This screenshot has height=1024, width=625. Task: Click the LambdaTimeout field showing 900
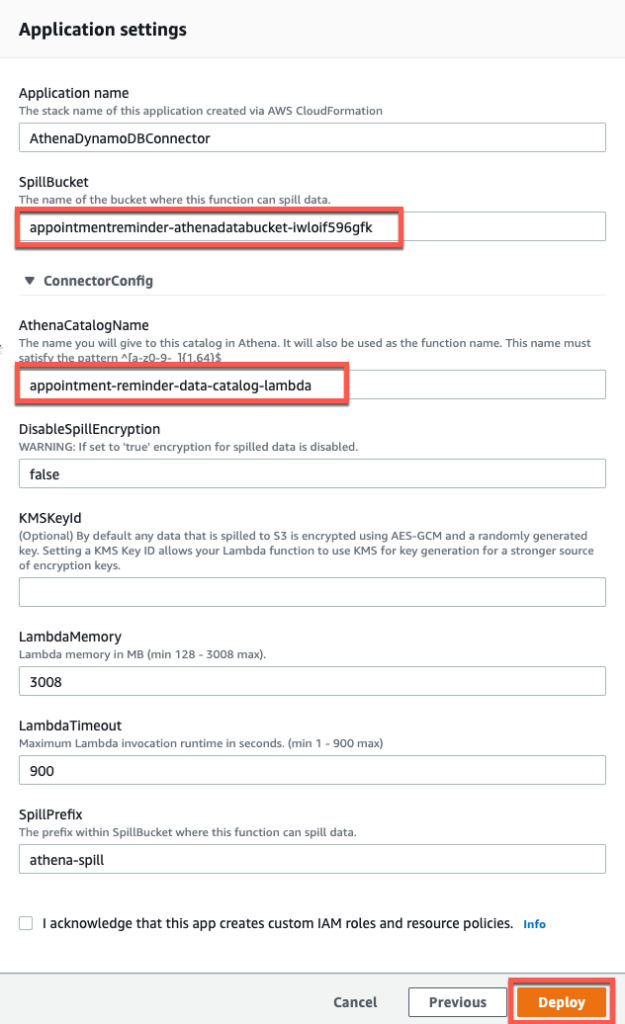click(310, 770)
